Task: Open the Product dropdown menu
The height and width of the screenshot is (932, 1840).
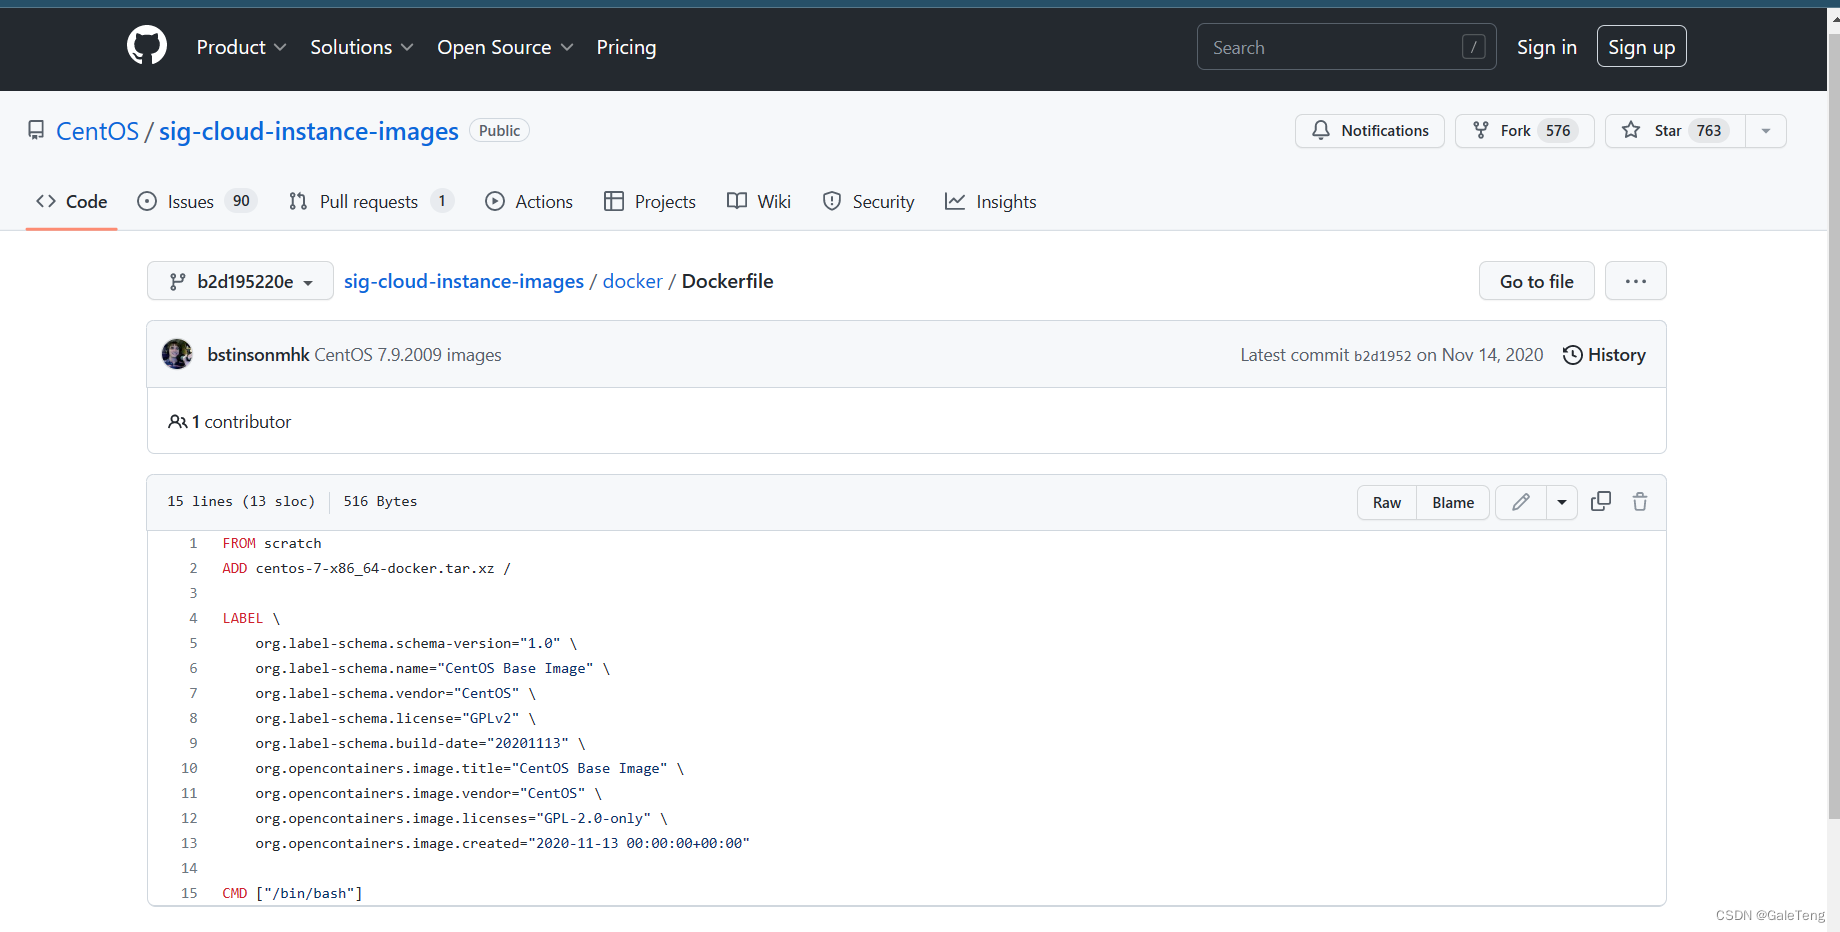Action: point(241,47)
